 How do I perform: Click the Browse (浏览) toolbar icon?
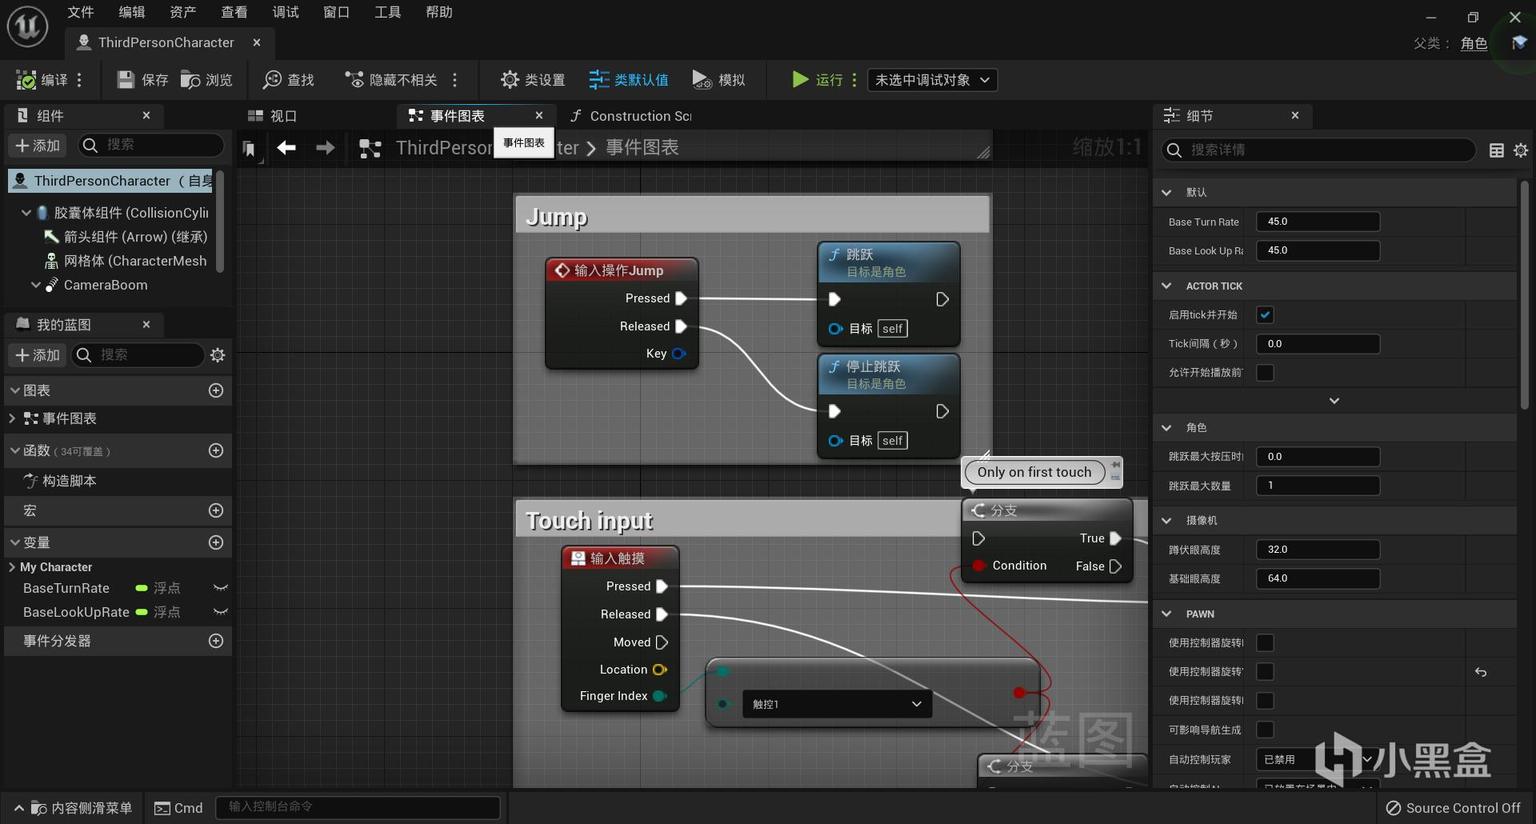191,80
